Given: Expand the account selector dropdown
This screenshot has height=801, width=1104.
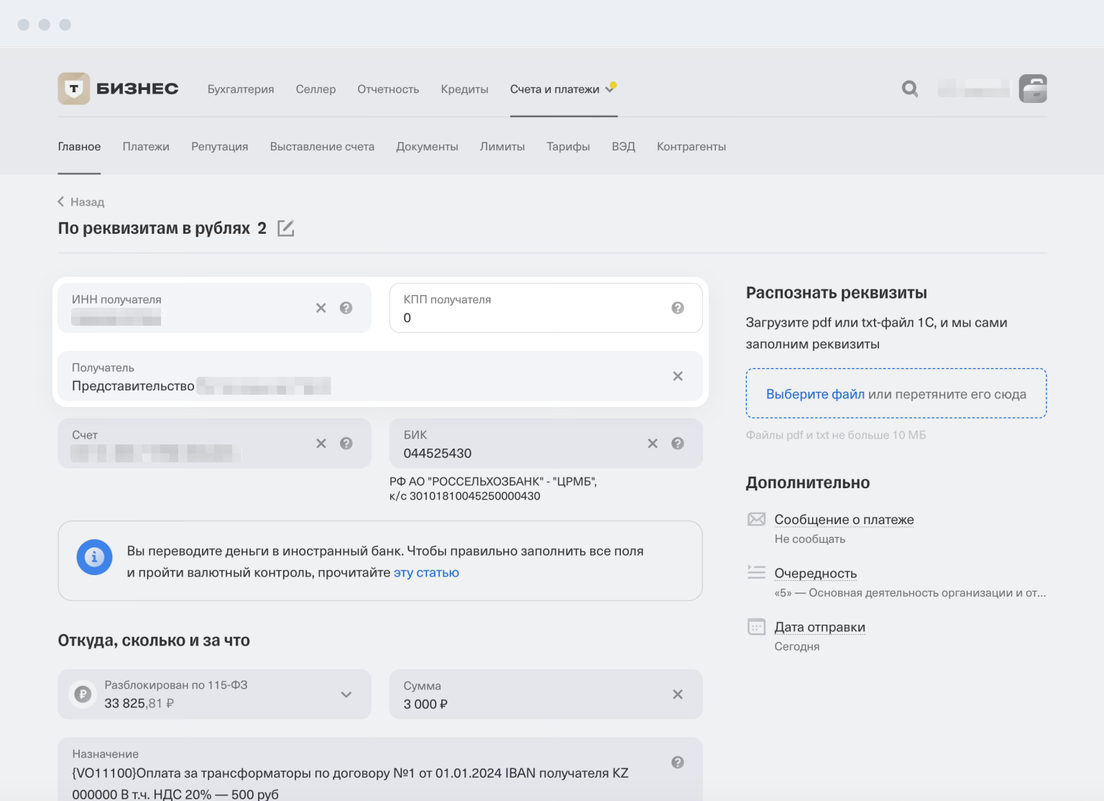Looking at the screenshot, I should click(x=346, y=694).
